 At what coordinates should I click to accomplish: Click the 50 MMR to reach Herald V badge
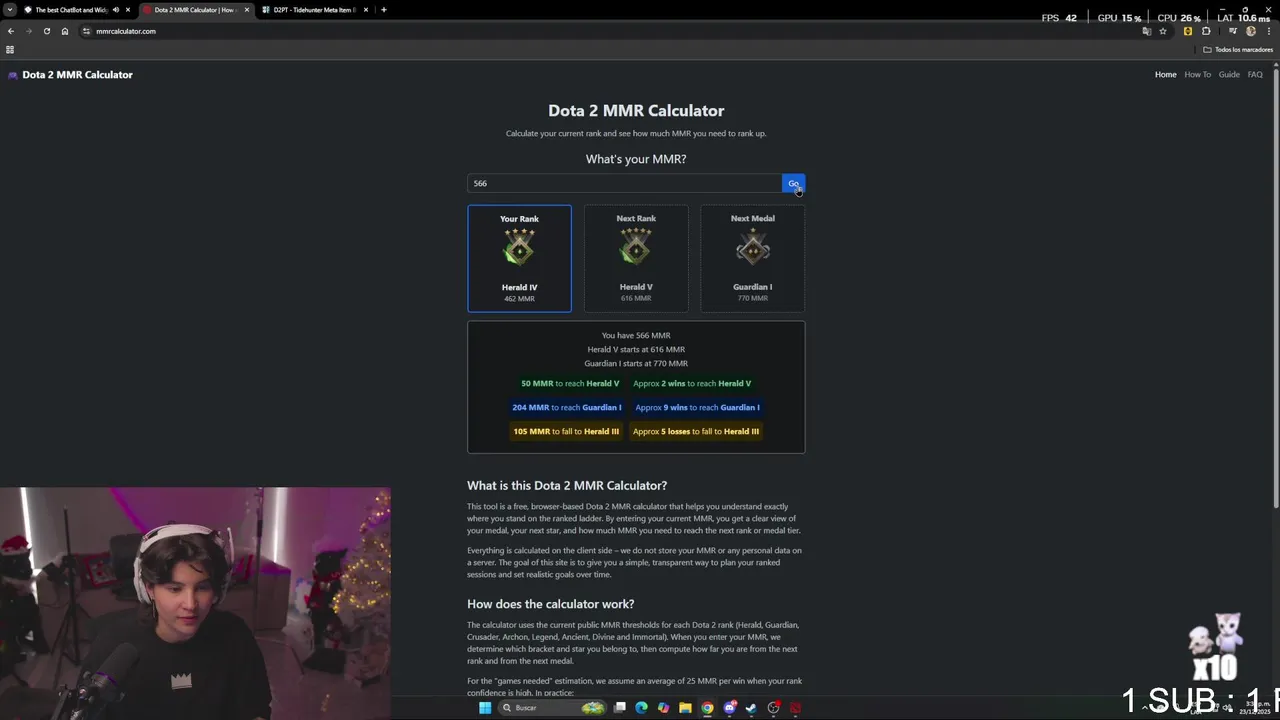point(570,383)
